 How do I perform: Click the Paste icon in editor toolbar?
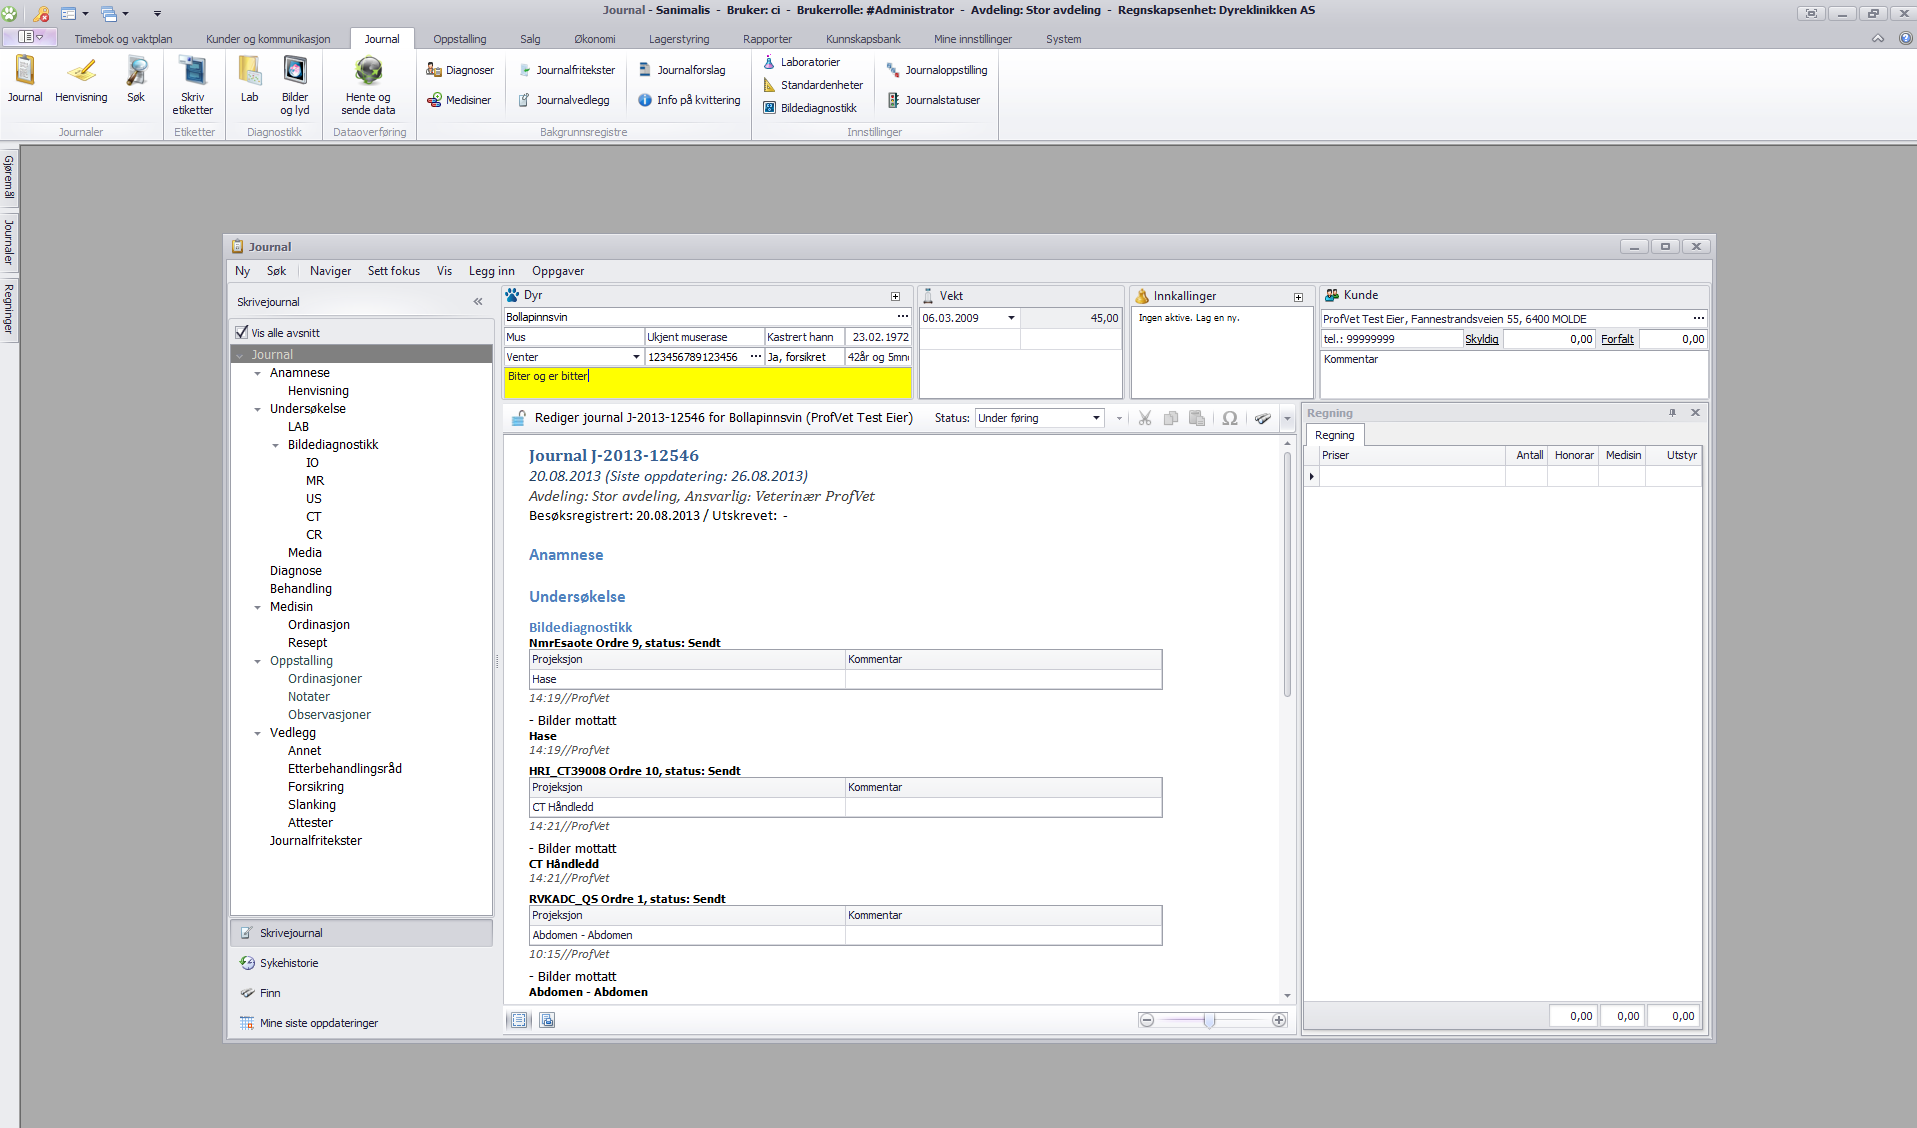[1197, 418]
